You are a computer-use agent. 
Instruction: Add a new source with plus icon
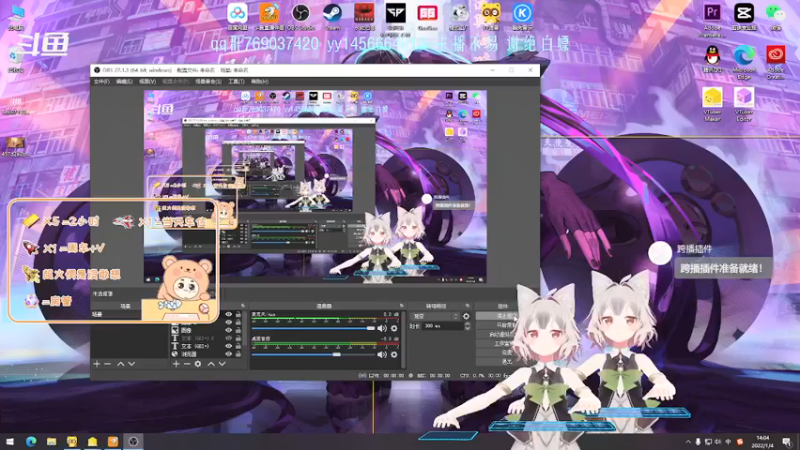point(176,364)
